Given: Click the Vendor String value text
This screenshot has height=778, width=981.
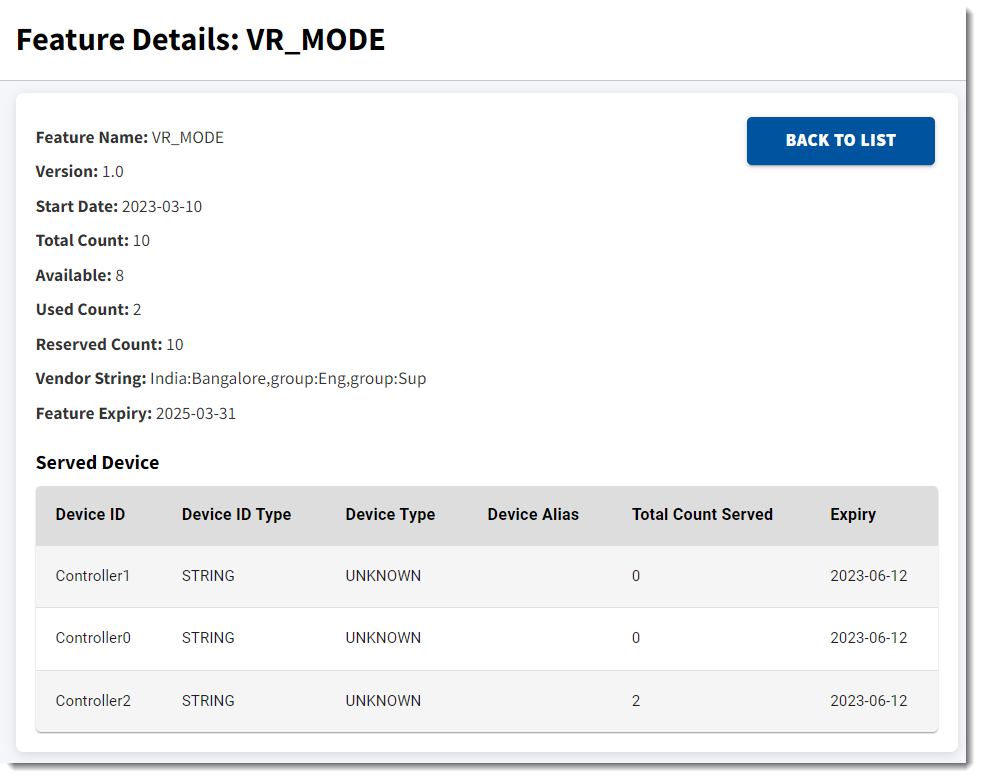Looking at the screenshot, I should pos(288,379).
